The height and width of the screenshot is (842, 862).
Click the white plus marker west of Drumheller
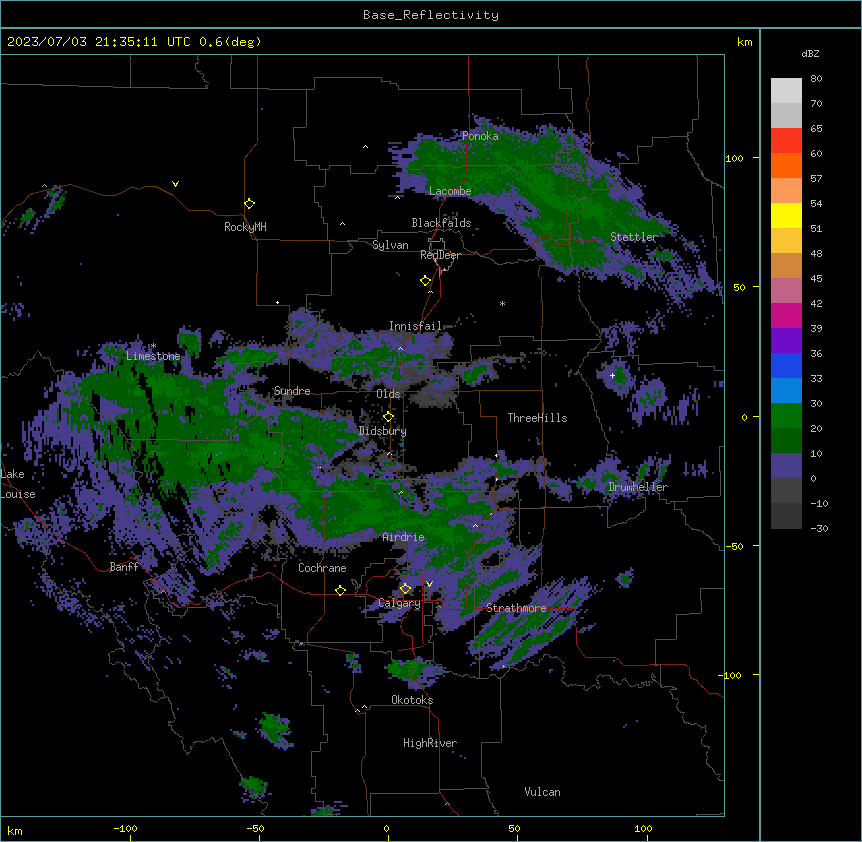[612, 375]
